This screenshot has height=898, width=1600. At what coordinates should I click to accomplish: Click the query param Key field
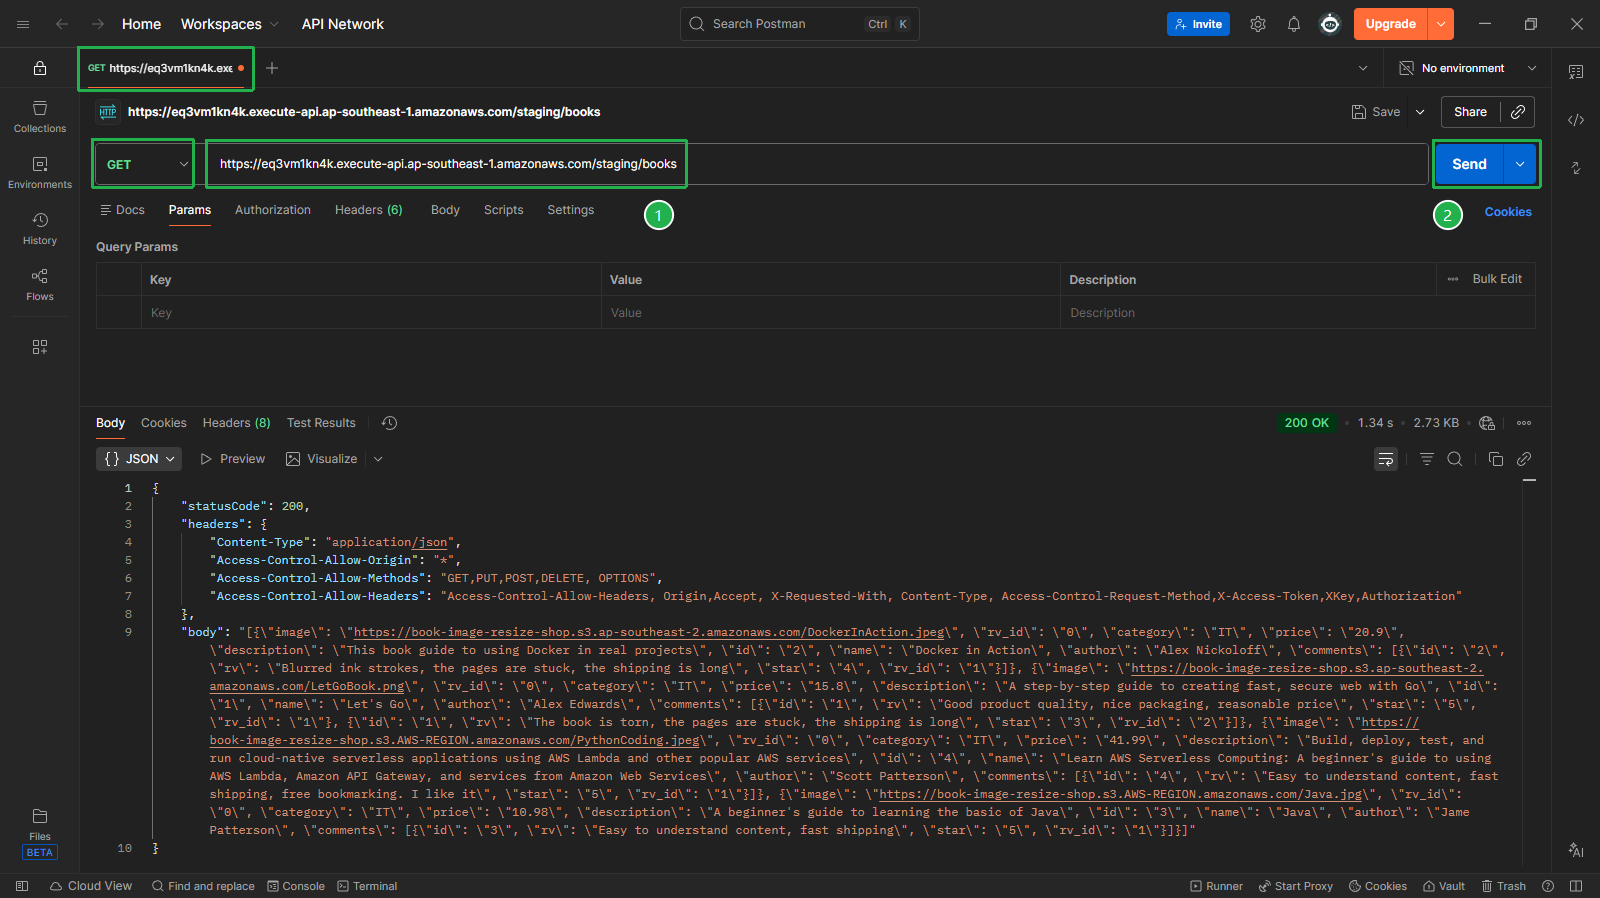[x=371, y=313]
